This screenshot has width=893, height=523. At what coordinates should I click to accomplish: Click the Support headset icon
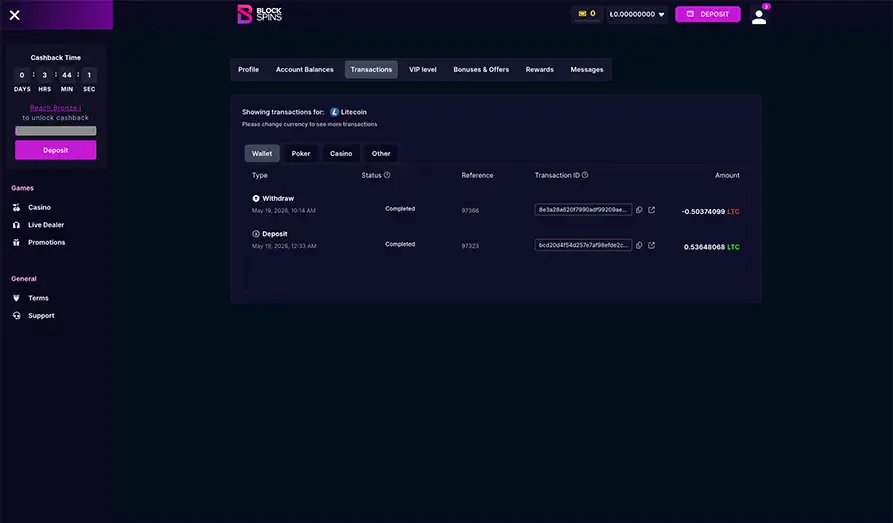point(16,316)
